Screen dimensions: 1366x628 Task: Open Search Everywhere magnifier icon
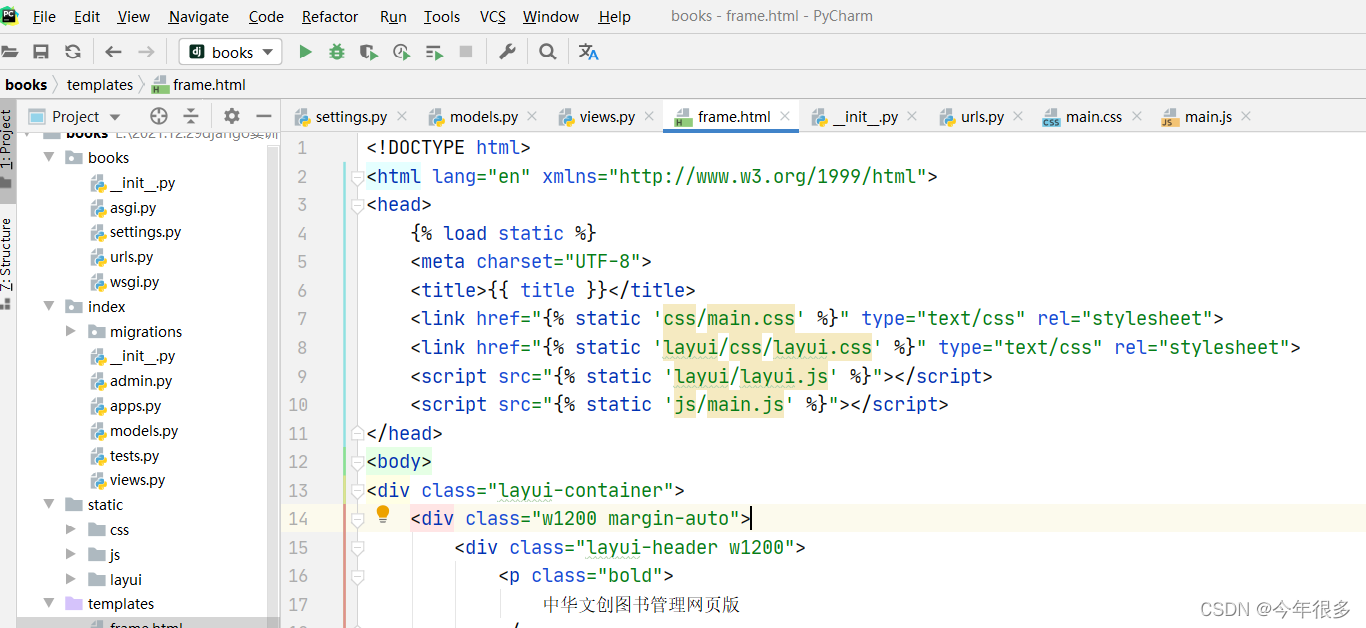pos(547,52)
